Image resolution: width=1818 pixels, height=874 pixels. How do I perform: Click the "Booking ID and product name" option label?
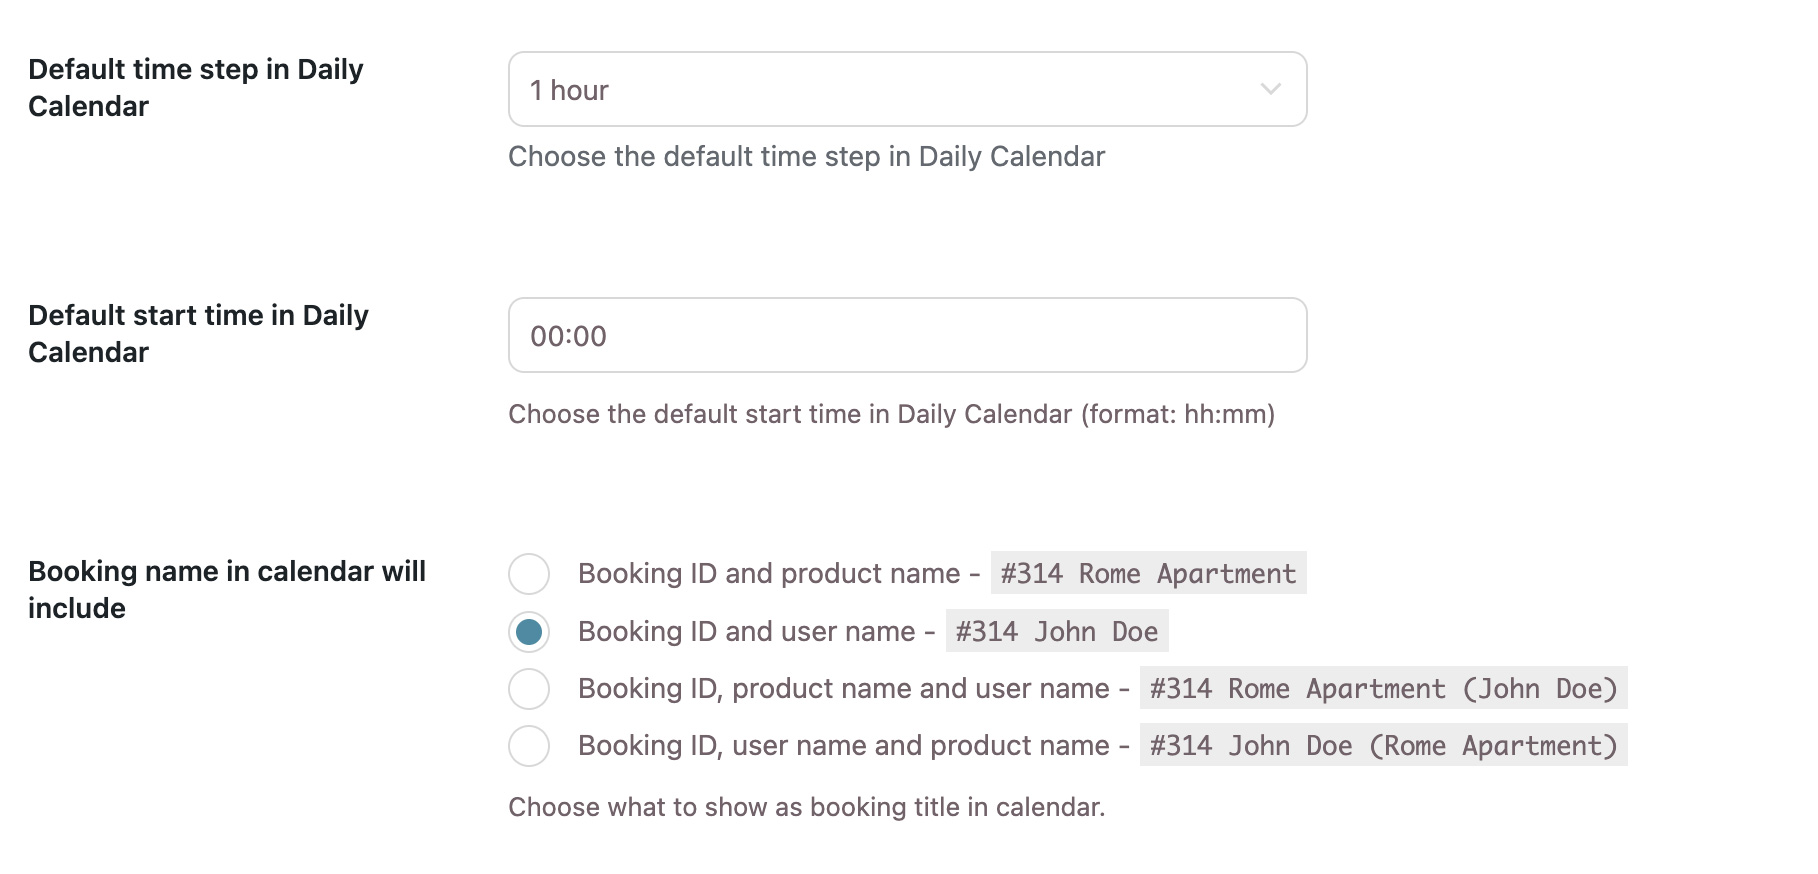[x=768, y=574]
